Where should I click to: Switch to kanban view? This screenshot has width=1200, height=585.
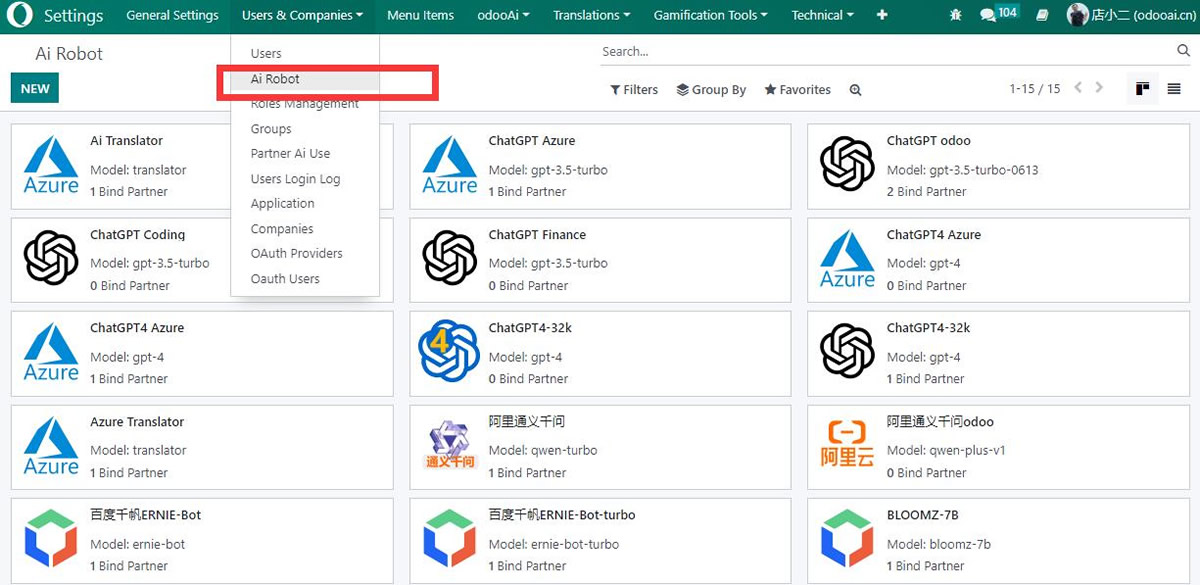pos(1142,89)
